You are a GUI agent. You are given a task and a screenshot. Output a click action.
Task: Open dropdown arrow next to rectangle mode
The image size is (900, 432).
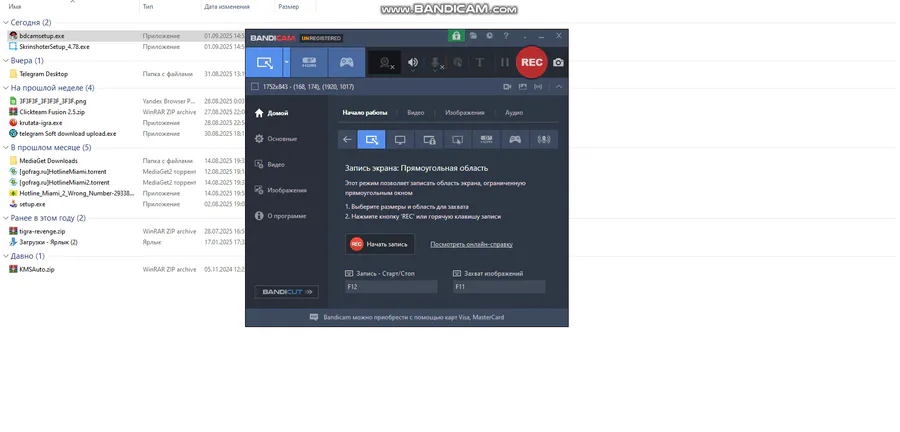pyautogui.click(x=286, y=63)
